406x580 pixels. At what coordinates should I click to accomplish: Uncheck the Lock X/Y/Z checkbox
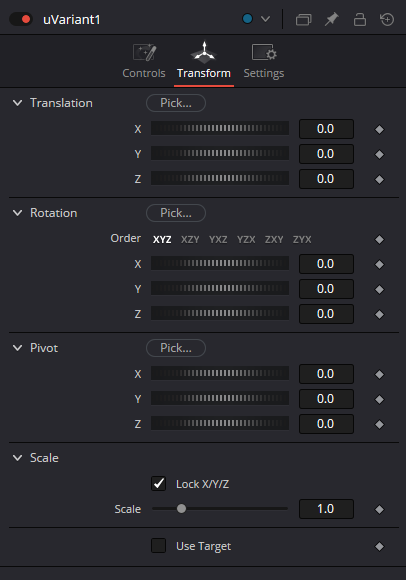pyautogui.click(x=159, y=483)
